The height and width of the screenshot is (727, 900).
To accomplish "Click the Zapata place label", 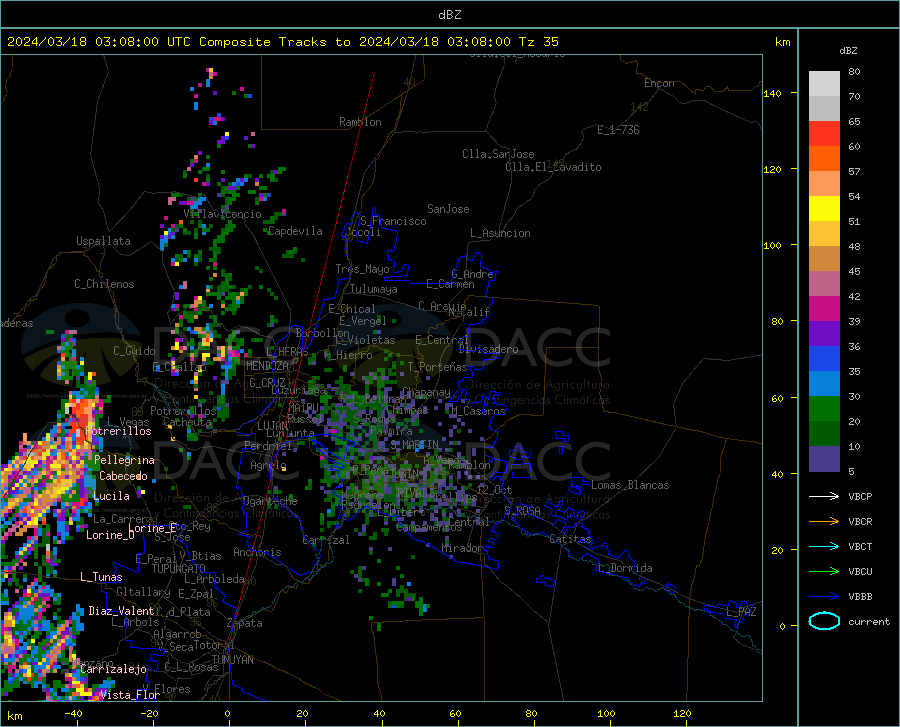I will (245, 623).
